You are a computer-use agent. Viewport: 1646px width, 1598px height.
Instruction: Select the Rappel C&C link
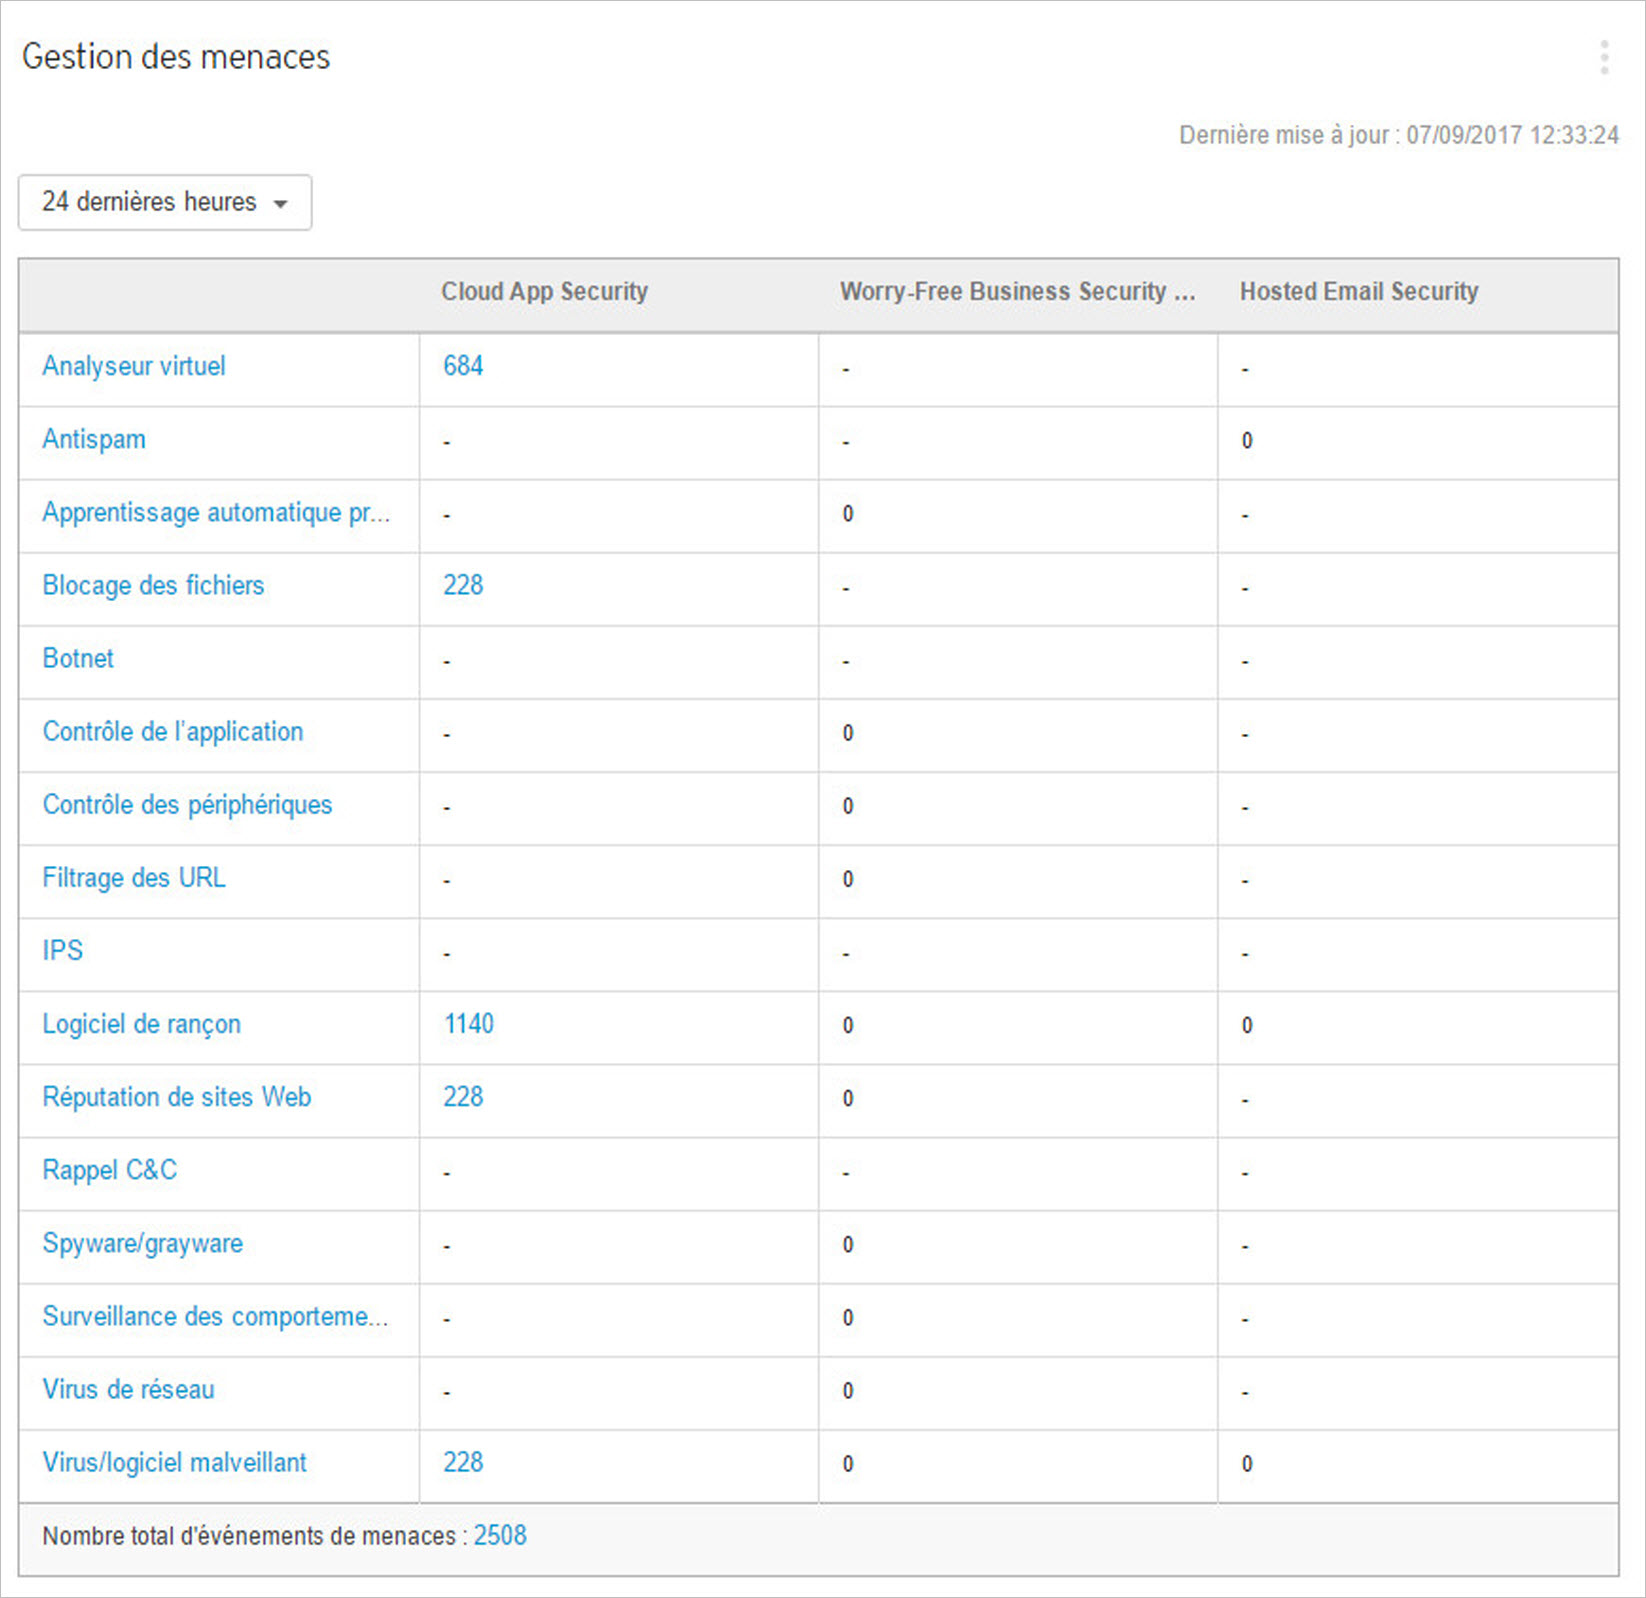[x=110, y=1170]
